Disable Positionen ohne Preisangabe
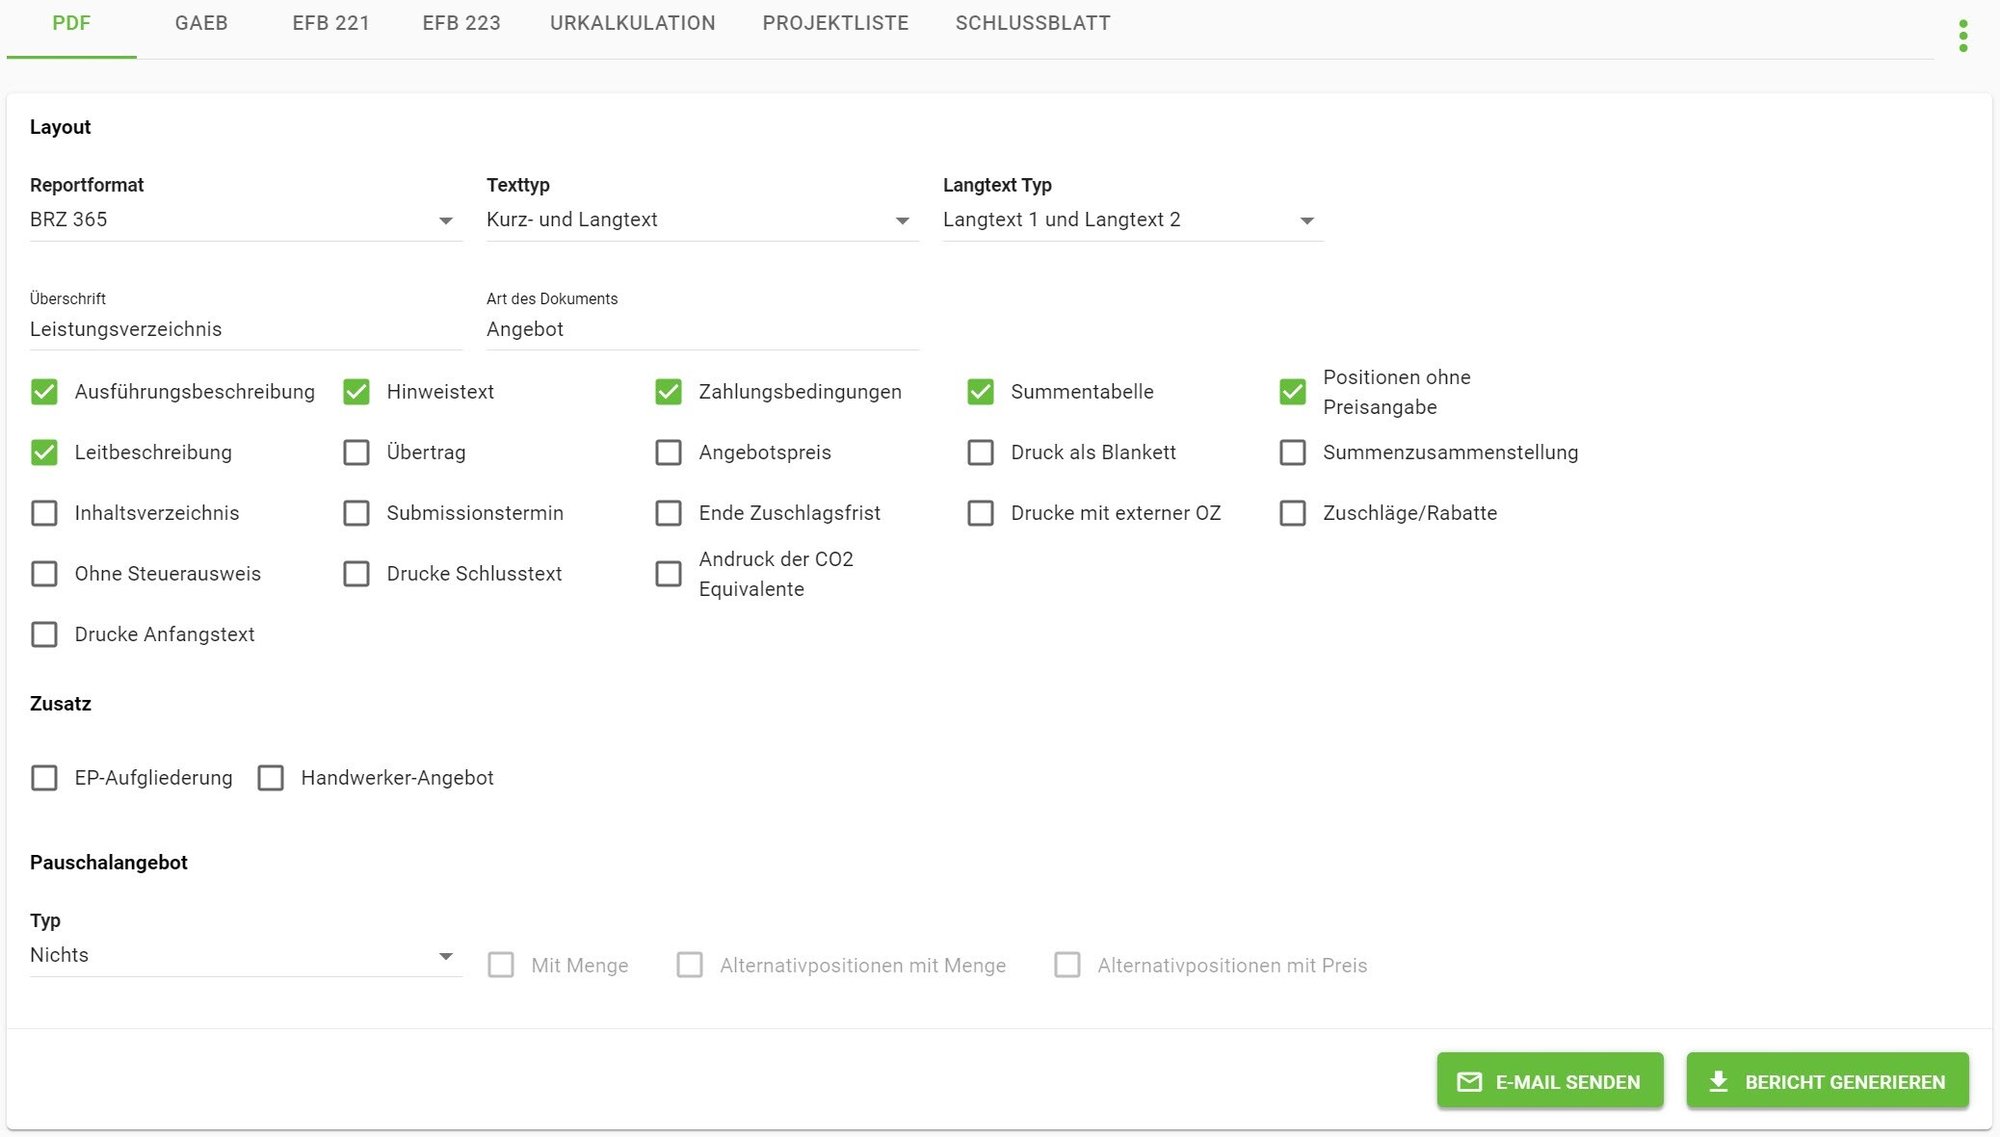2000x1137 pixels. click(x=1292, y=392)
